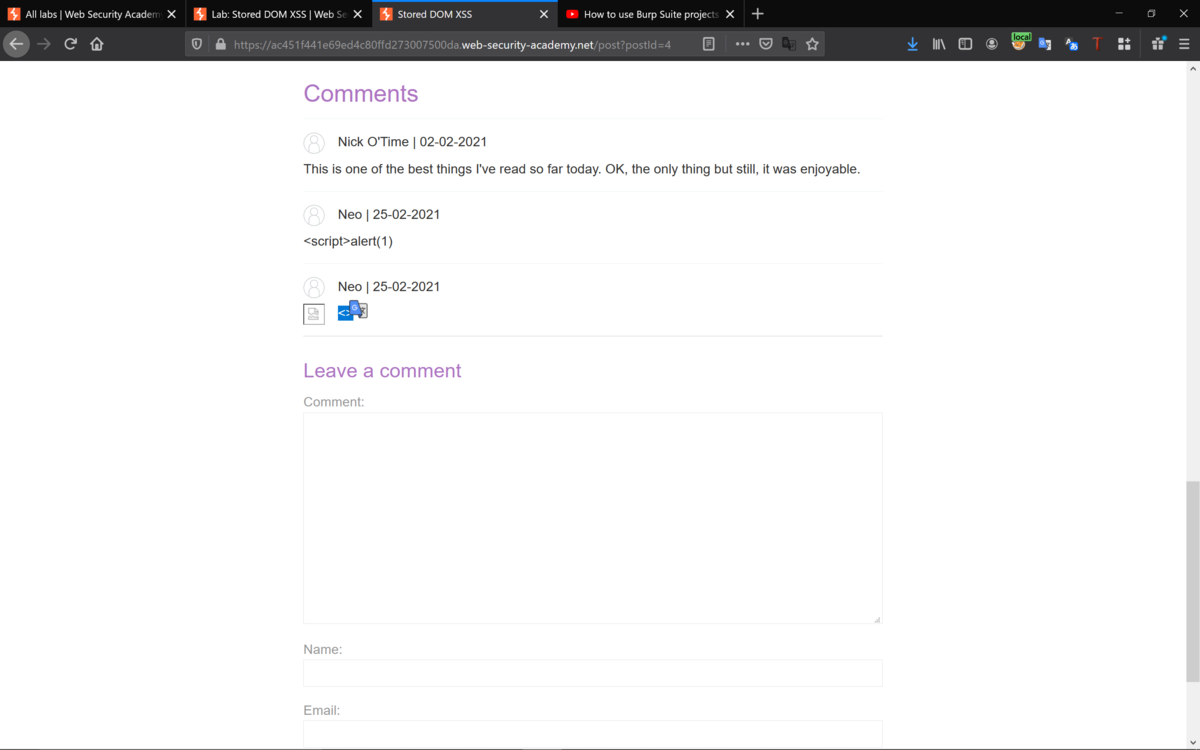The height and width of the screenshot is (750, 1200).
Task: Open the downloads panel
Action: [x=912, y=44]
